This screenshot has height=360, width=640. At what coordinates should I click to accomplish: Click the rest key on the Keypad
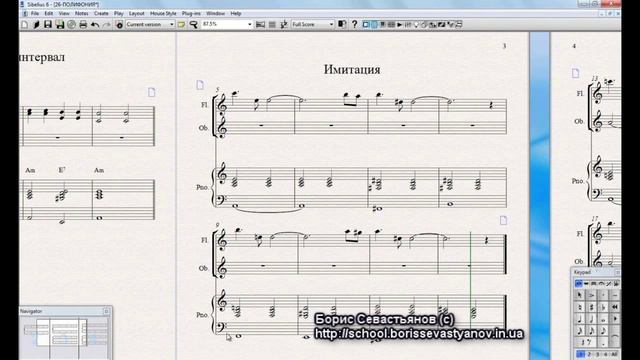coord(586,342)
